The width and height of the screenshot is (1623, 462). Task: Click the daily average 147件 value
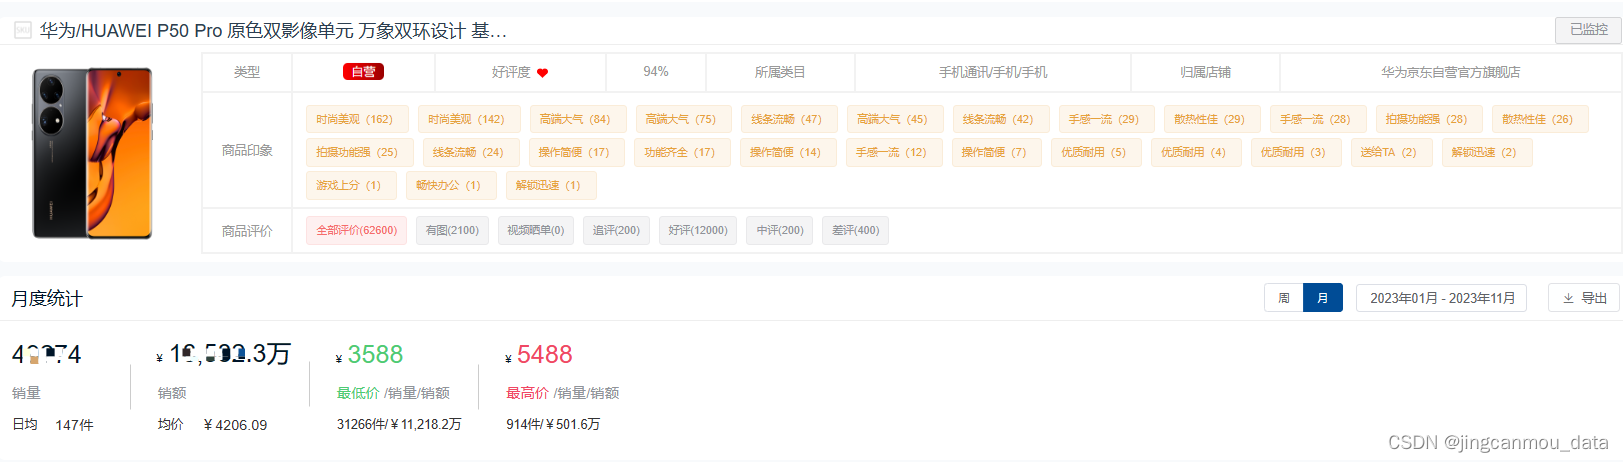(74, 425)
